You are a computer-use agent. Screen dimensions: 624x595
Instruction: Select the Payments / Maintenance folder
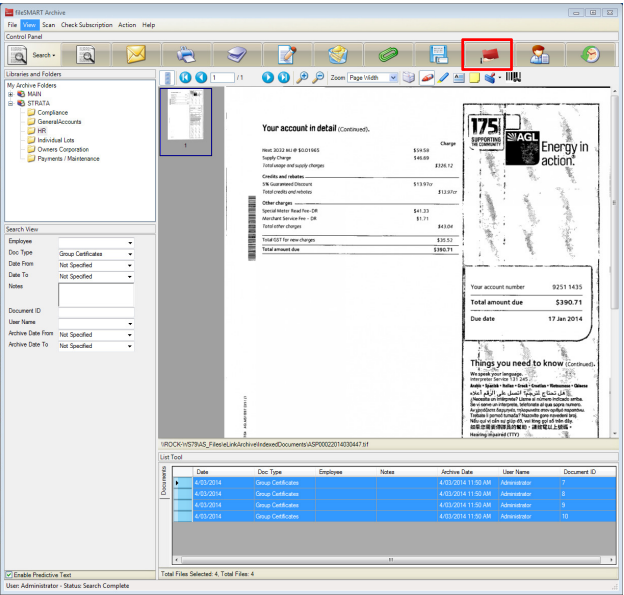click(x=68, y=159)
